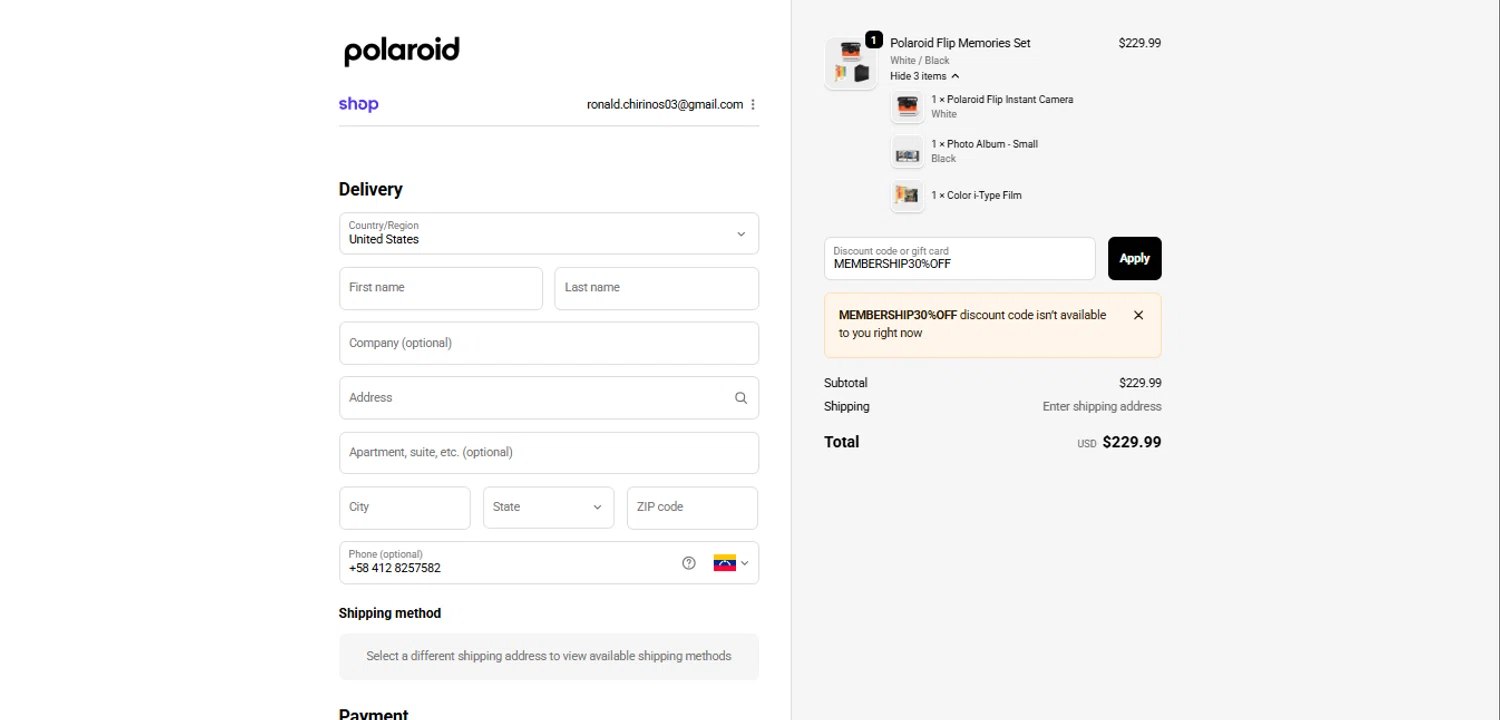Click the Apply discount button
The width and height of the screenshot is (1500, 720).
pos(1135,258)
